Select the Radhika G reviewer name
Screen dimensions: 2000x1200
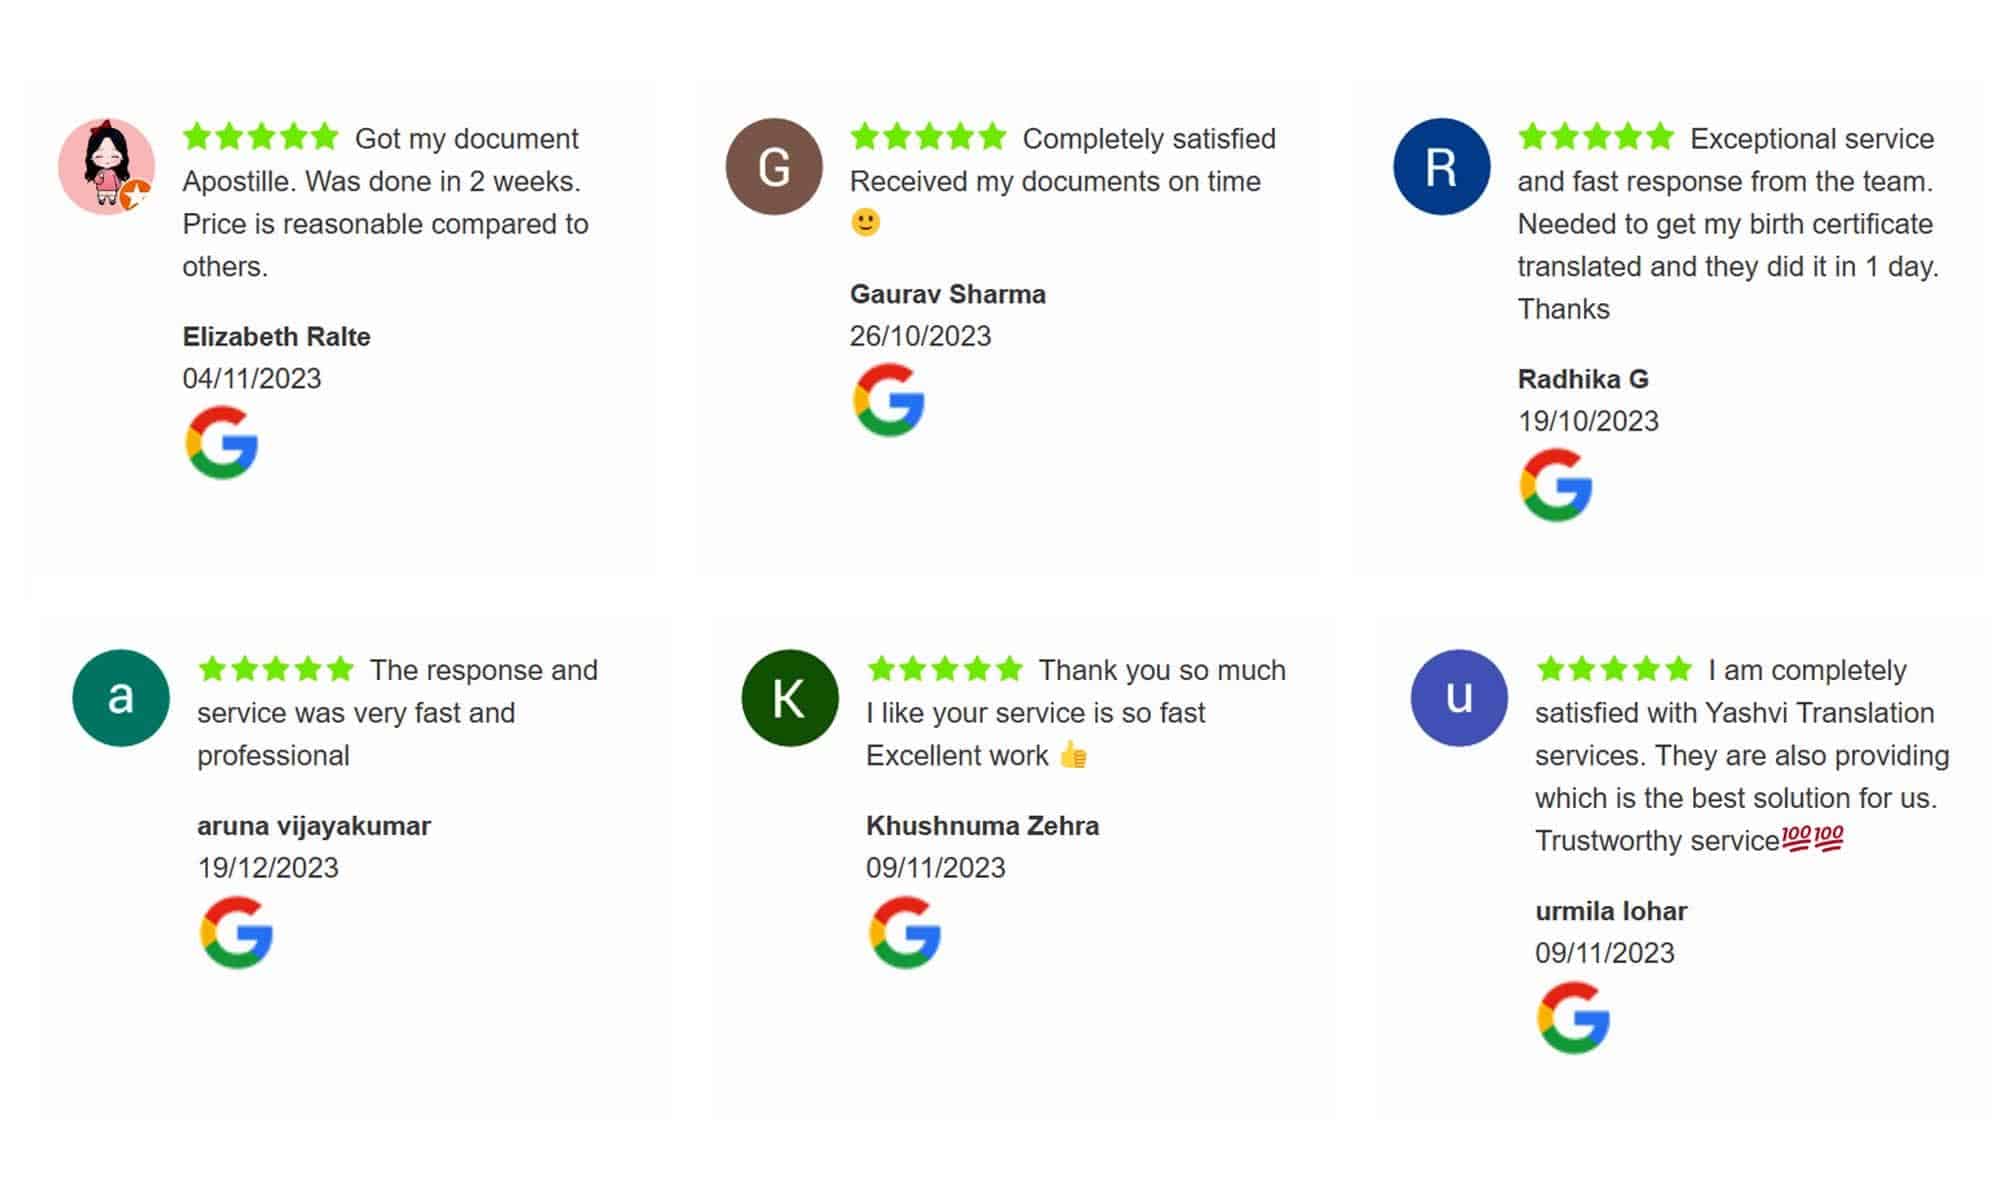click(x=1582, y=379)
